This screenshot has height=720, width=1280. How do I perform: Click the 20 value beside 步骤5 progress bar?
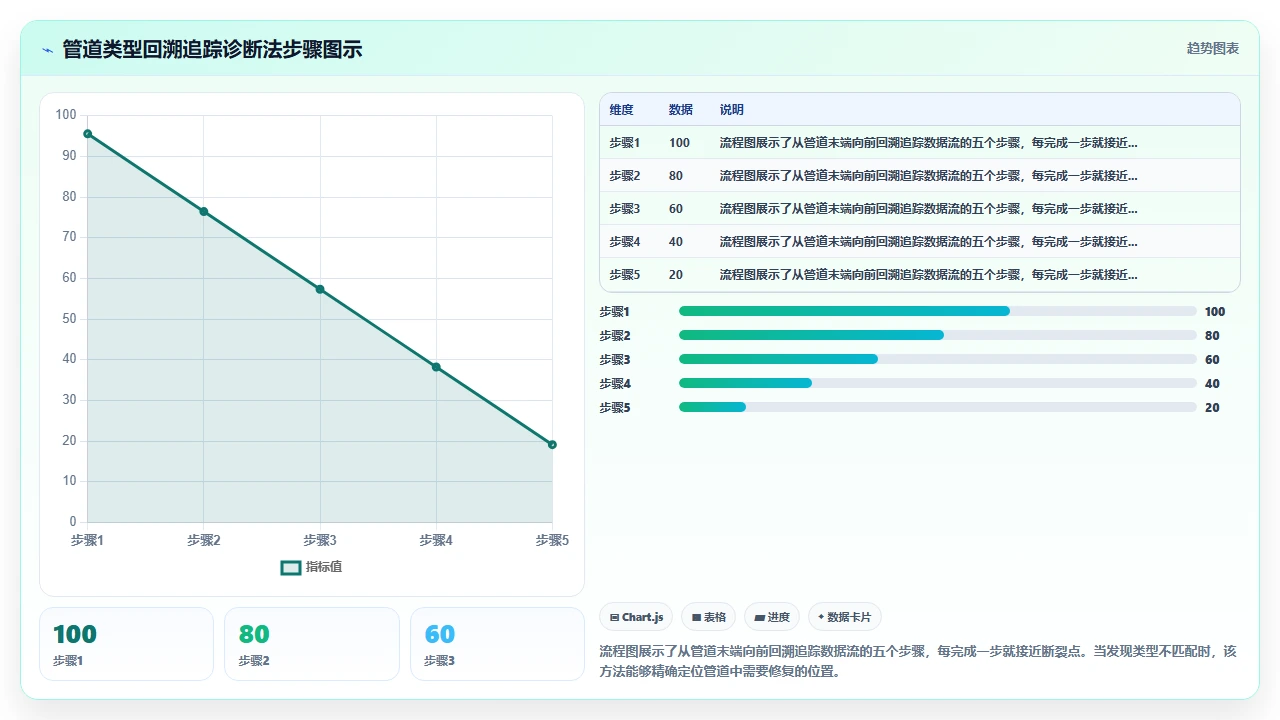(1212, 407)
